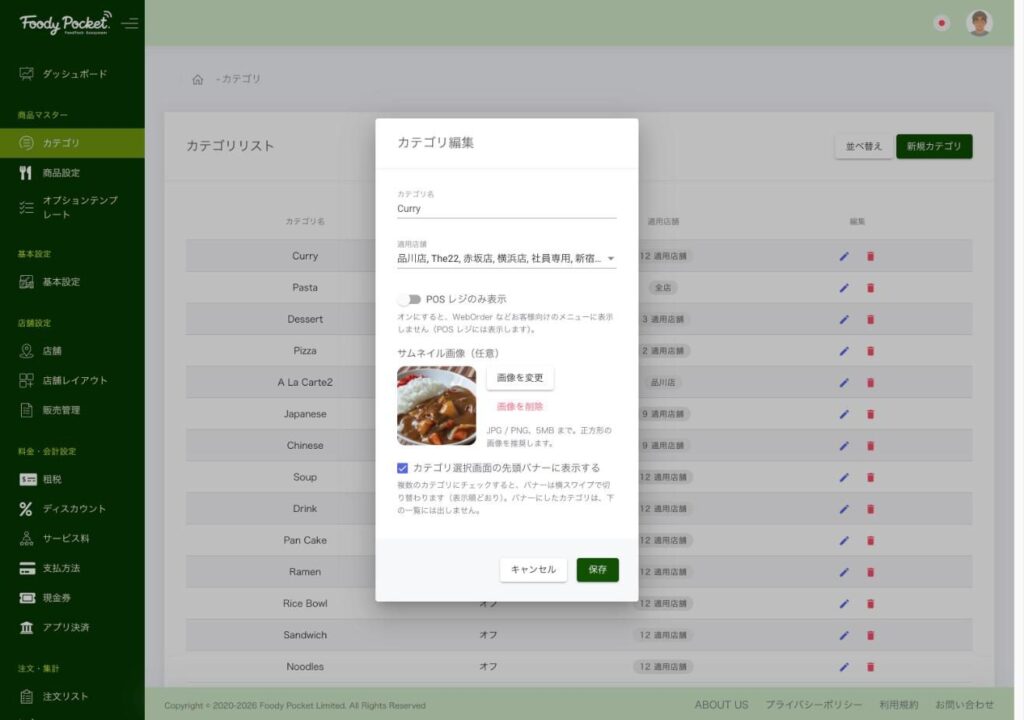Click the Japan flag language icon
Image resolution: width=1024 pixels, height=720 pixels.
(942, 23)
